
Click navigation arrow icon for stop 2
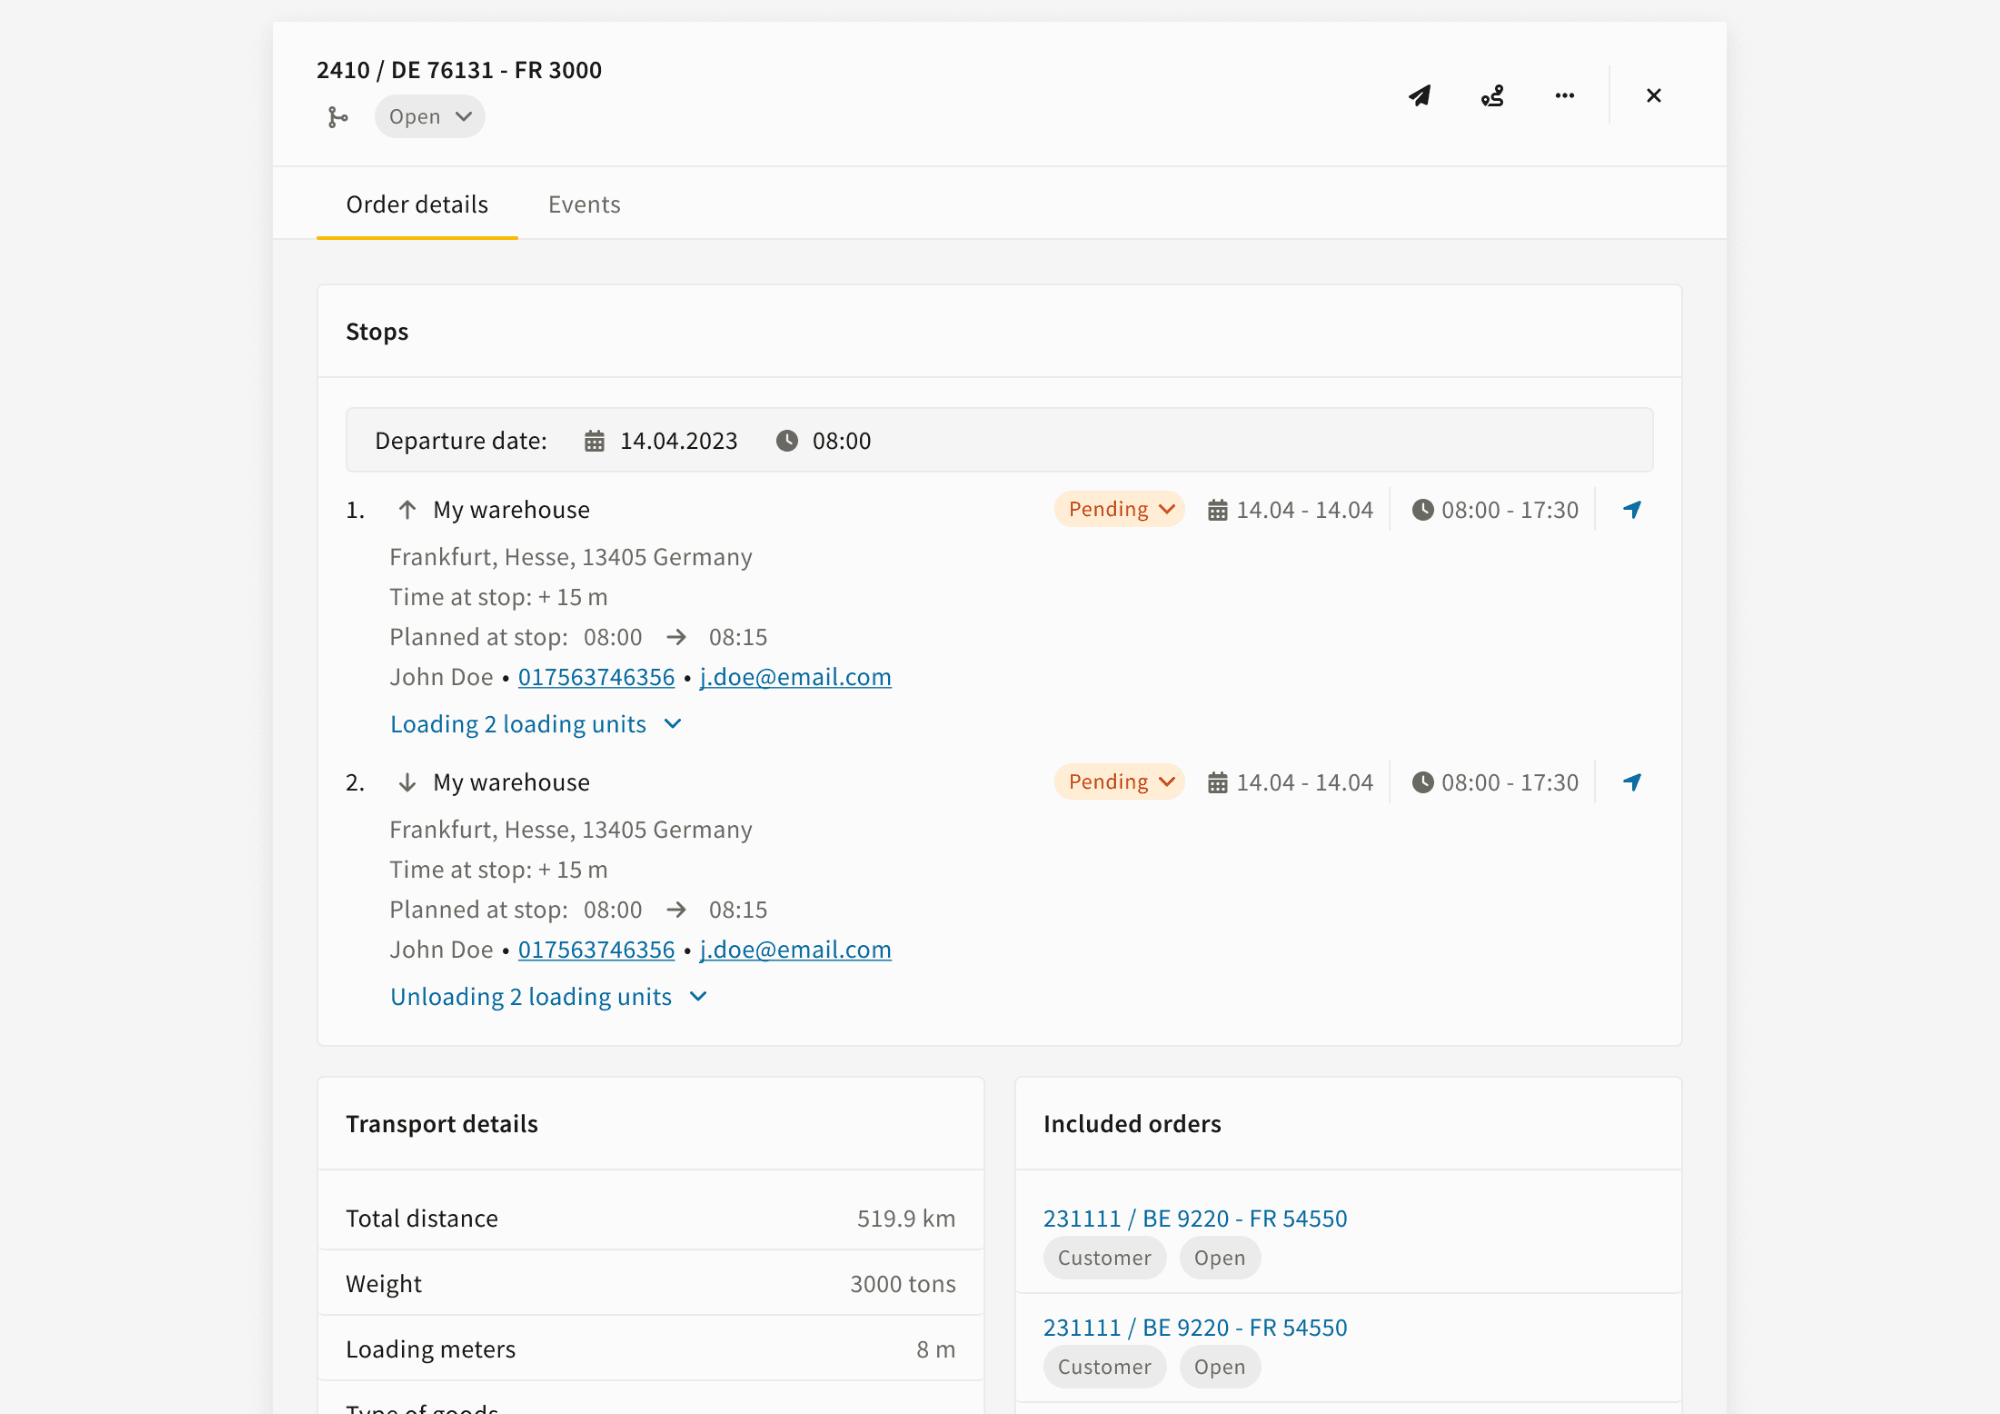(x=1632, y=783)
